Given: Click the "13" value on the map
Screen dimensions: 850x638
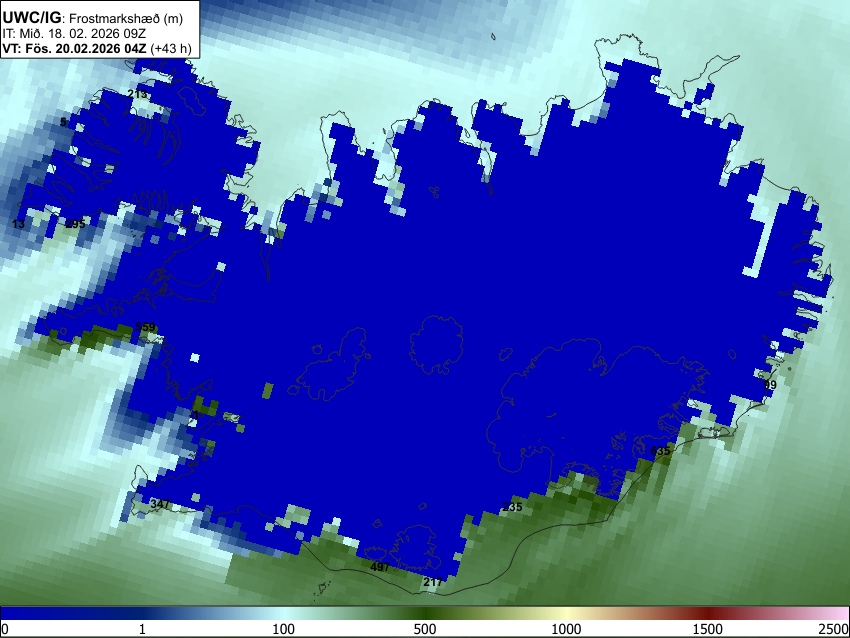Looking at the screenshot, I should [18, 224].
